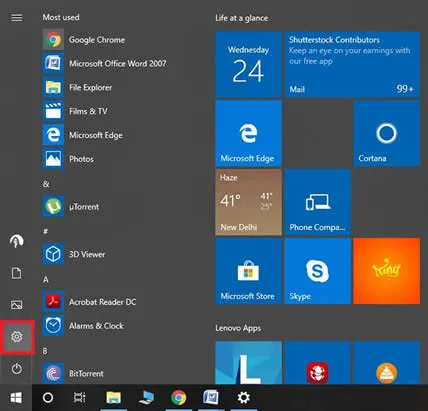Open Settings gear on the taskbar
The image size is (428, 411).
243,398
